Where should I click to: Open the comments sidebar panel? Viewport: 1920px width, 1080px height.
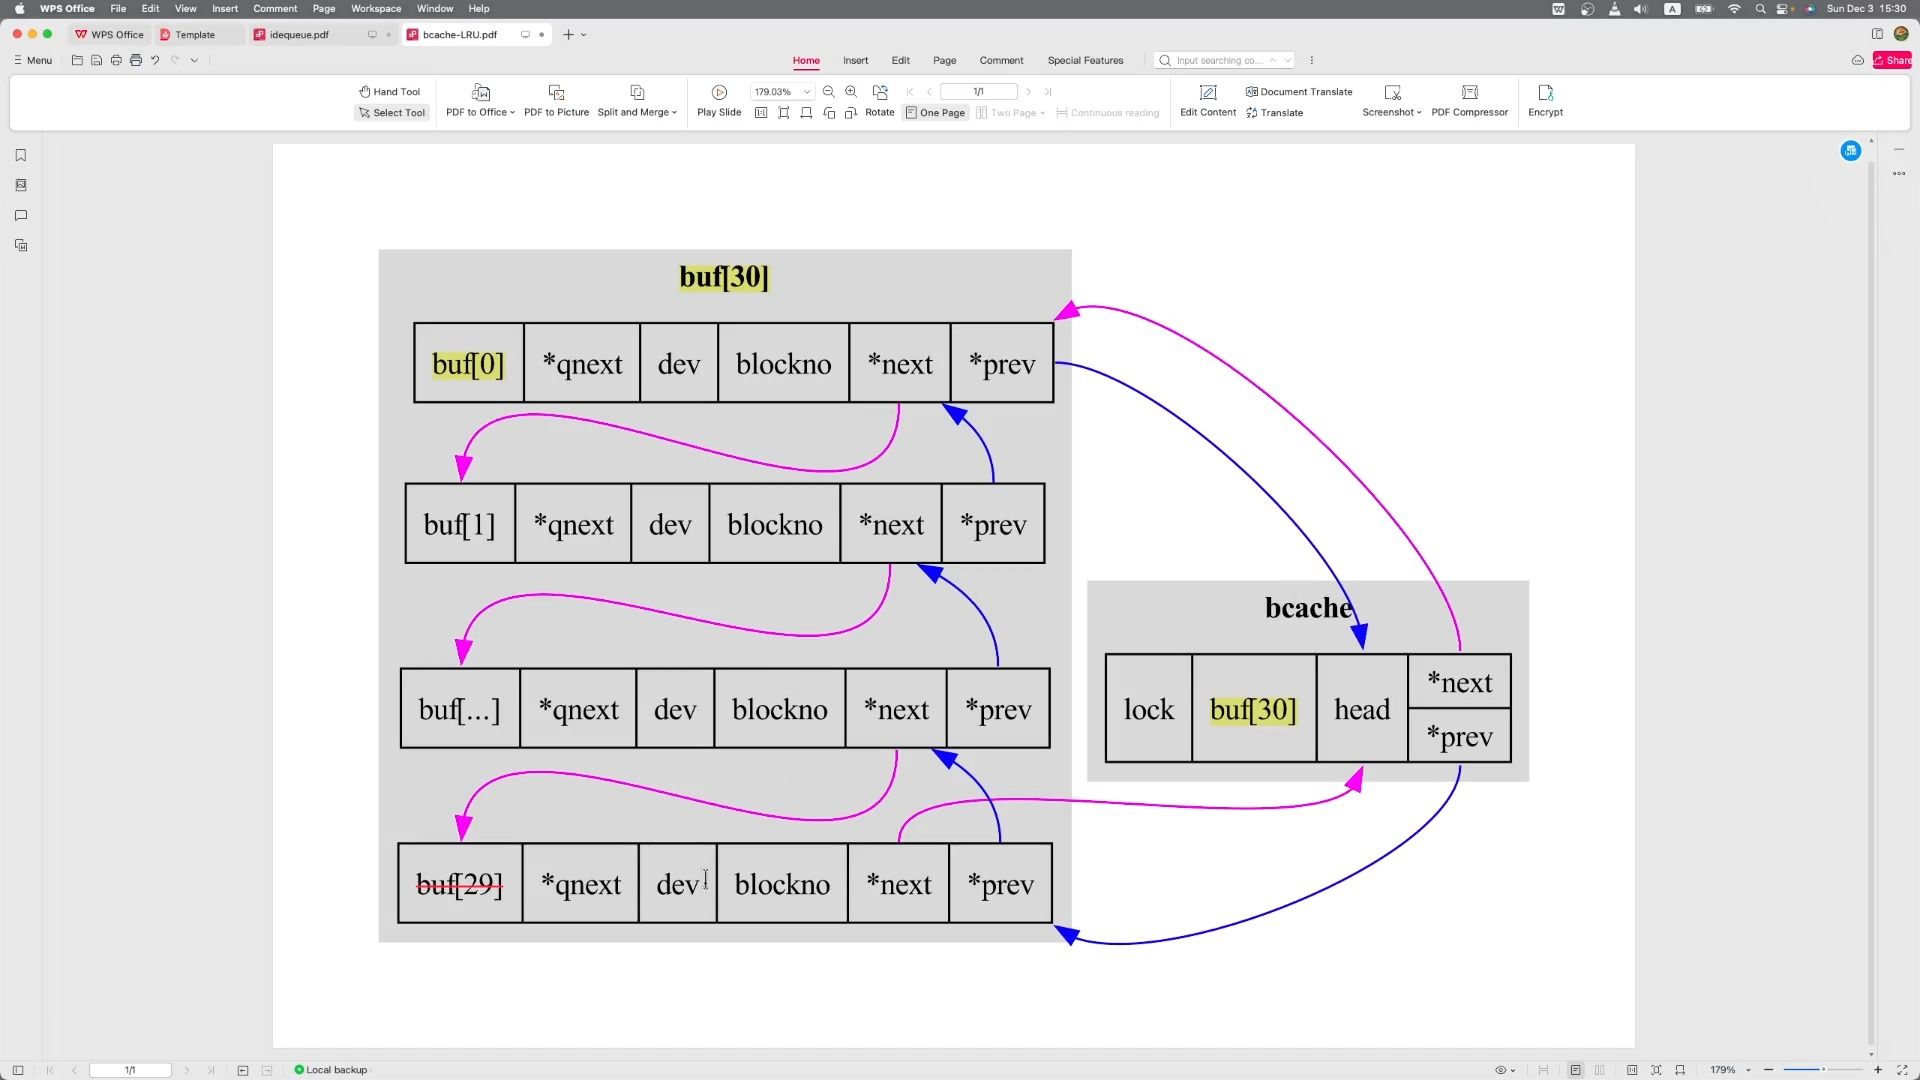point(21,215)
